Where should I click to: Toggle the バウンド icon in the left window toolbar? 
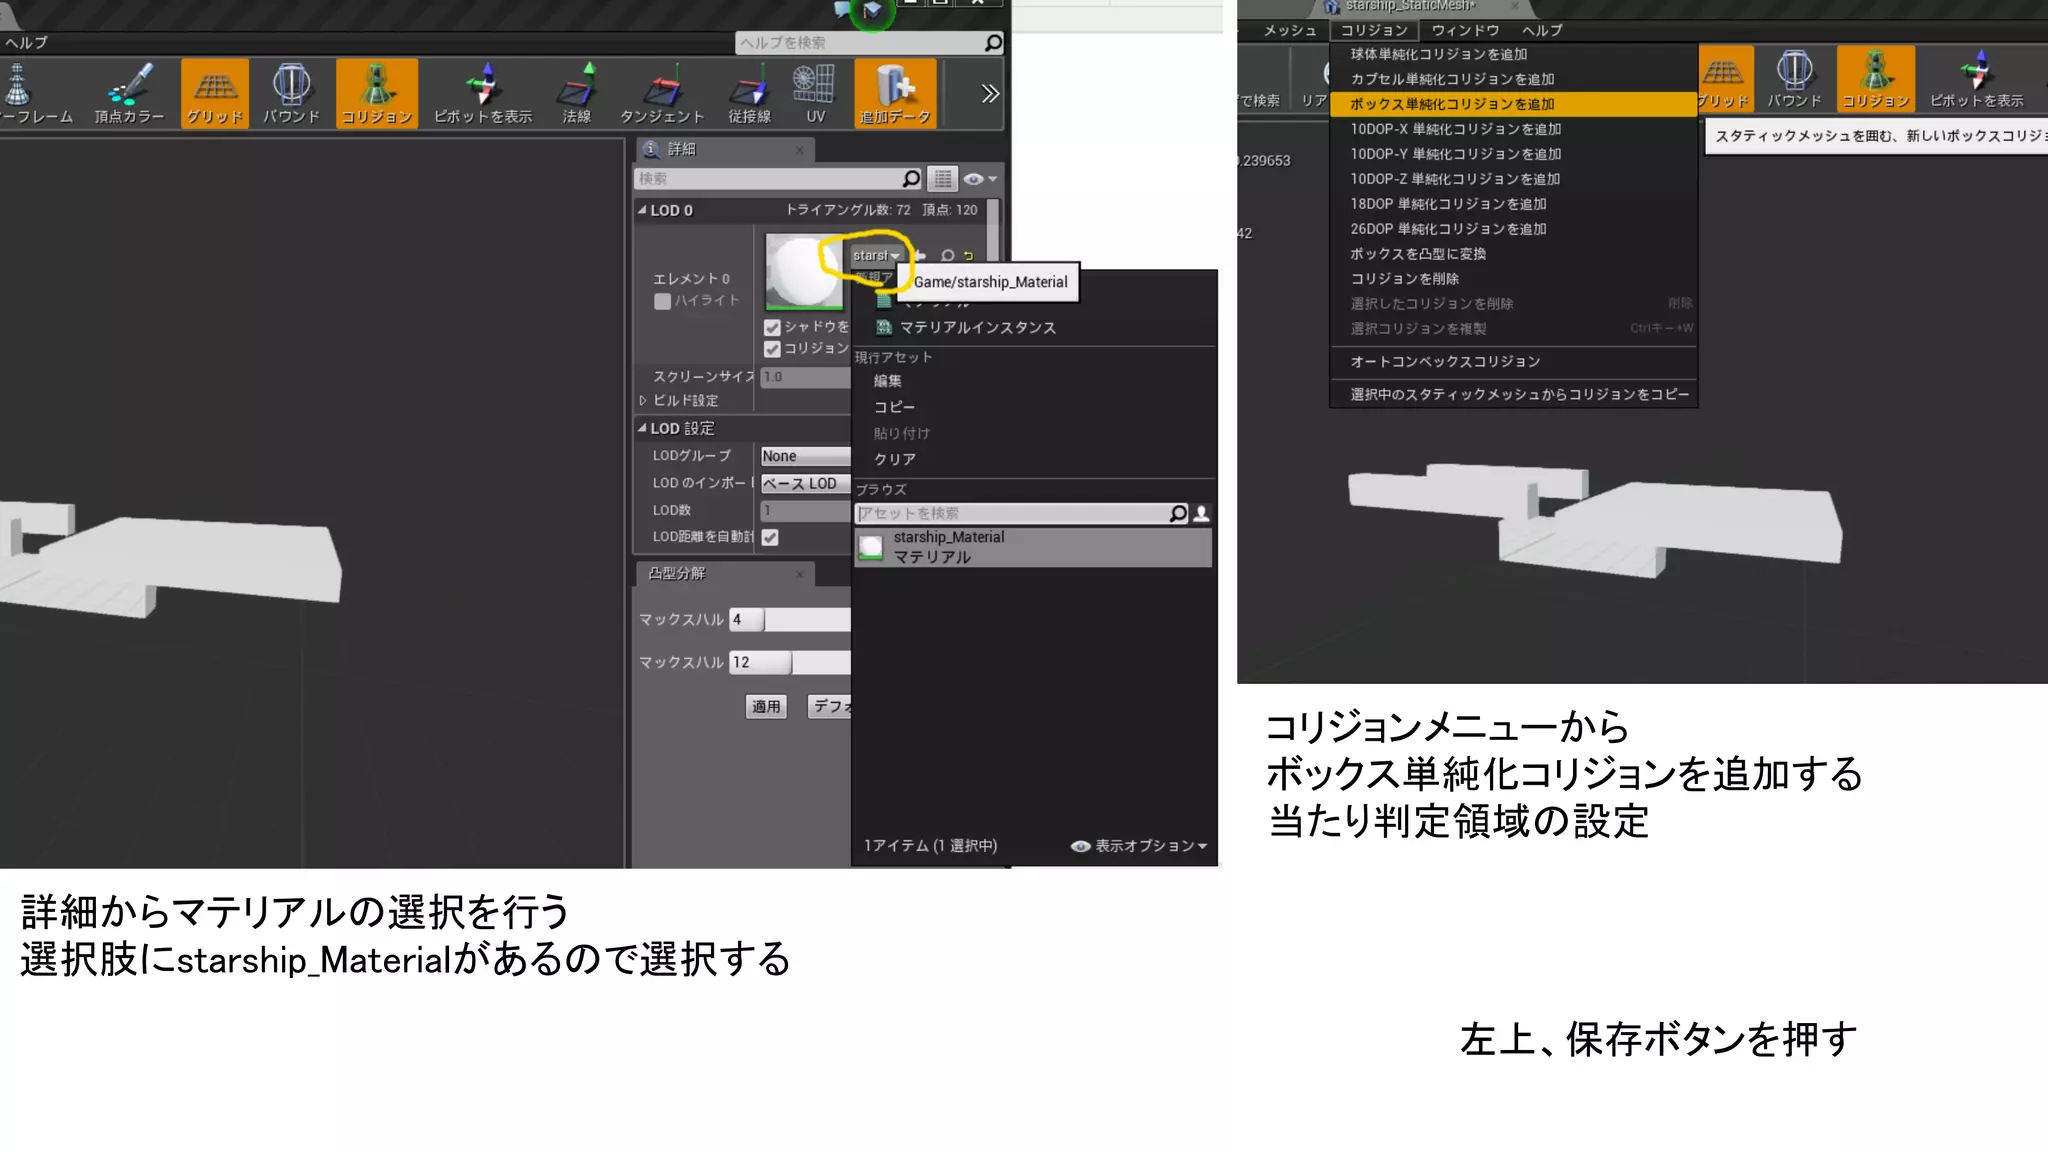[291, 93]
